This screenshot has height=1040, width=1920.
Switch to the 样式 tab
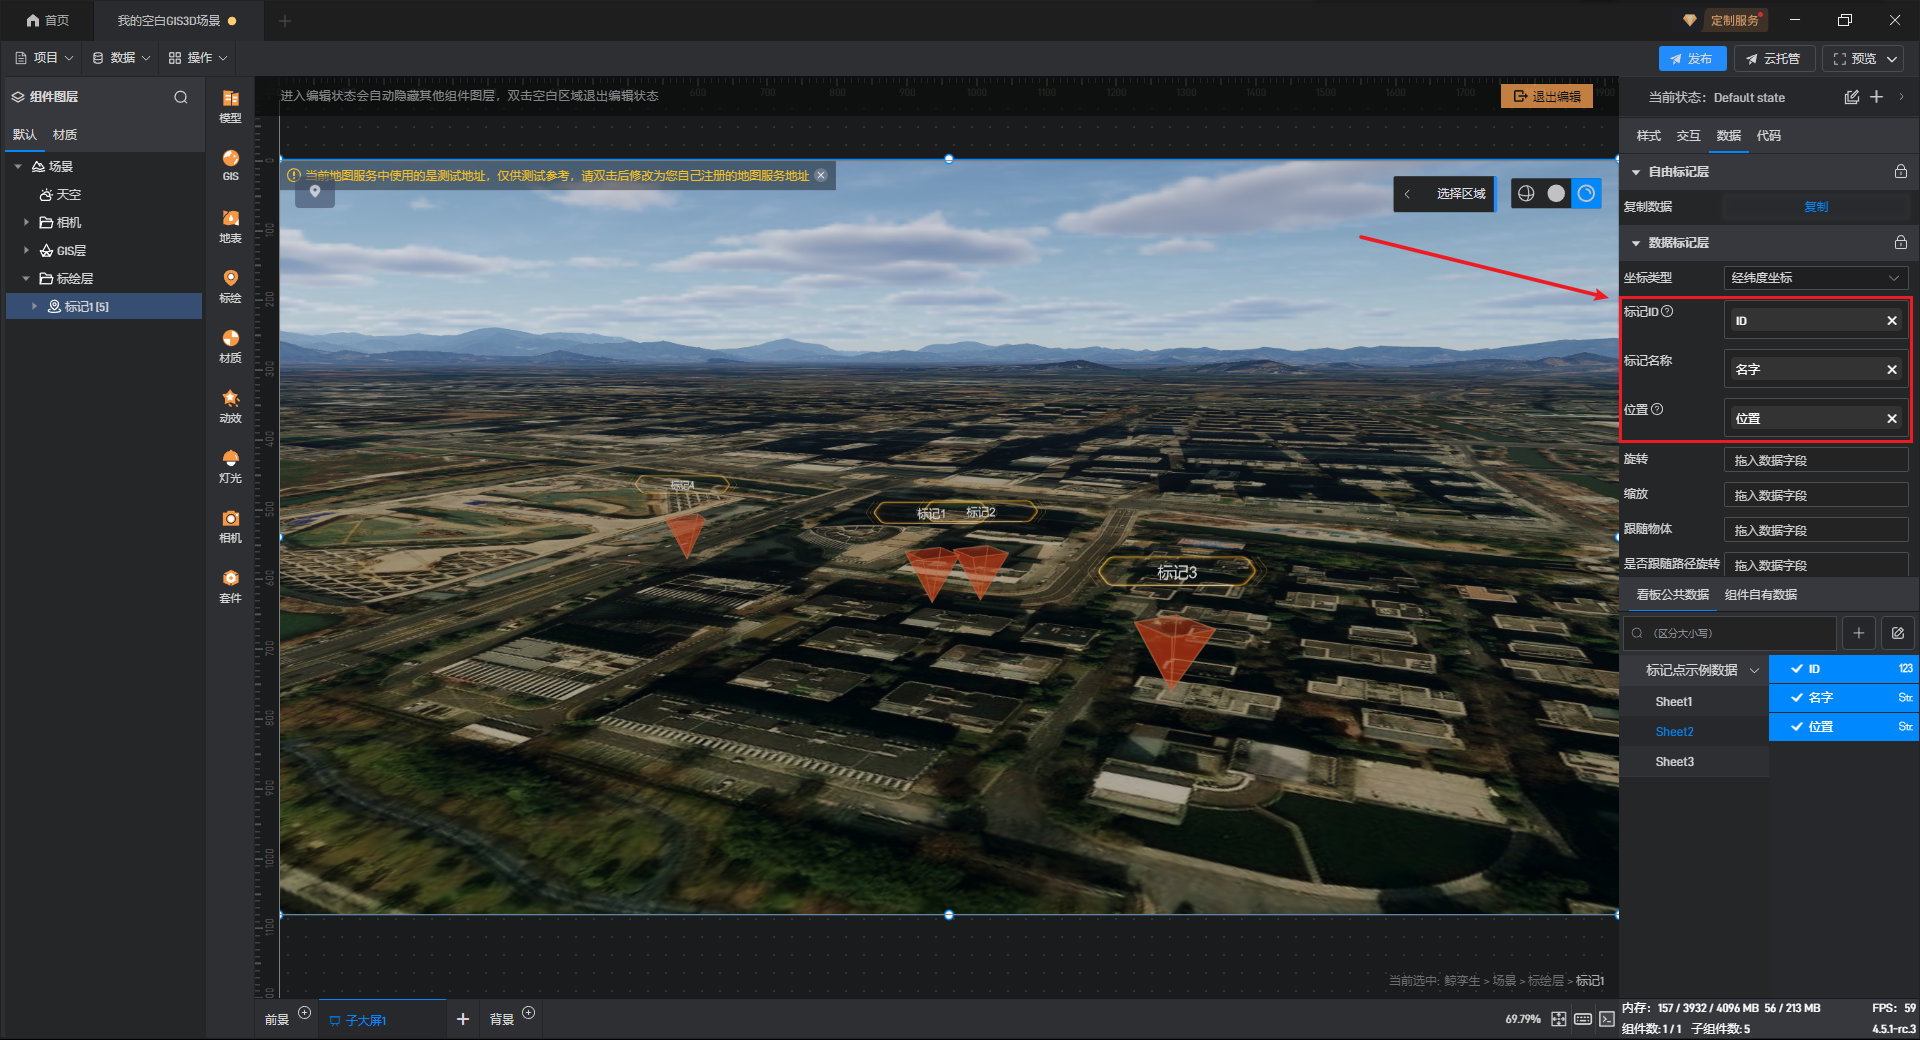(x=1648, y=136)
